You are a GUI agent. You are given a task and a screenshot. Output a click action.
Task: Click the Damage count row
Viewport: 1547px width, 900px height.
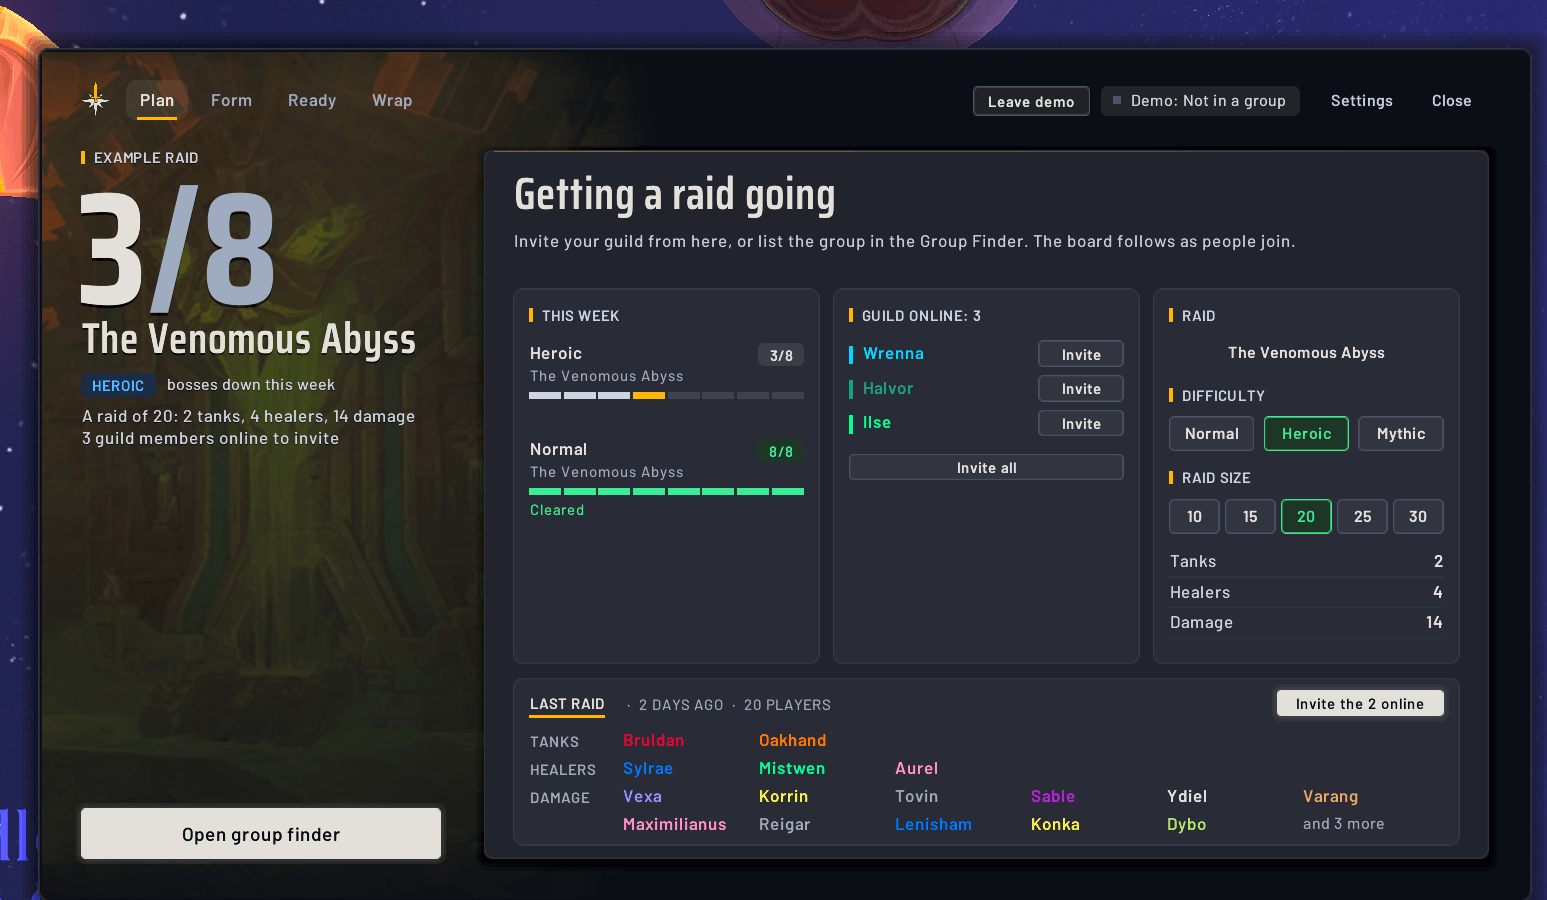coord(1306,622)
